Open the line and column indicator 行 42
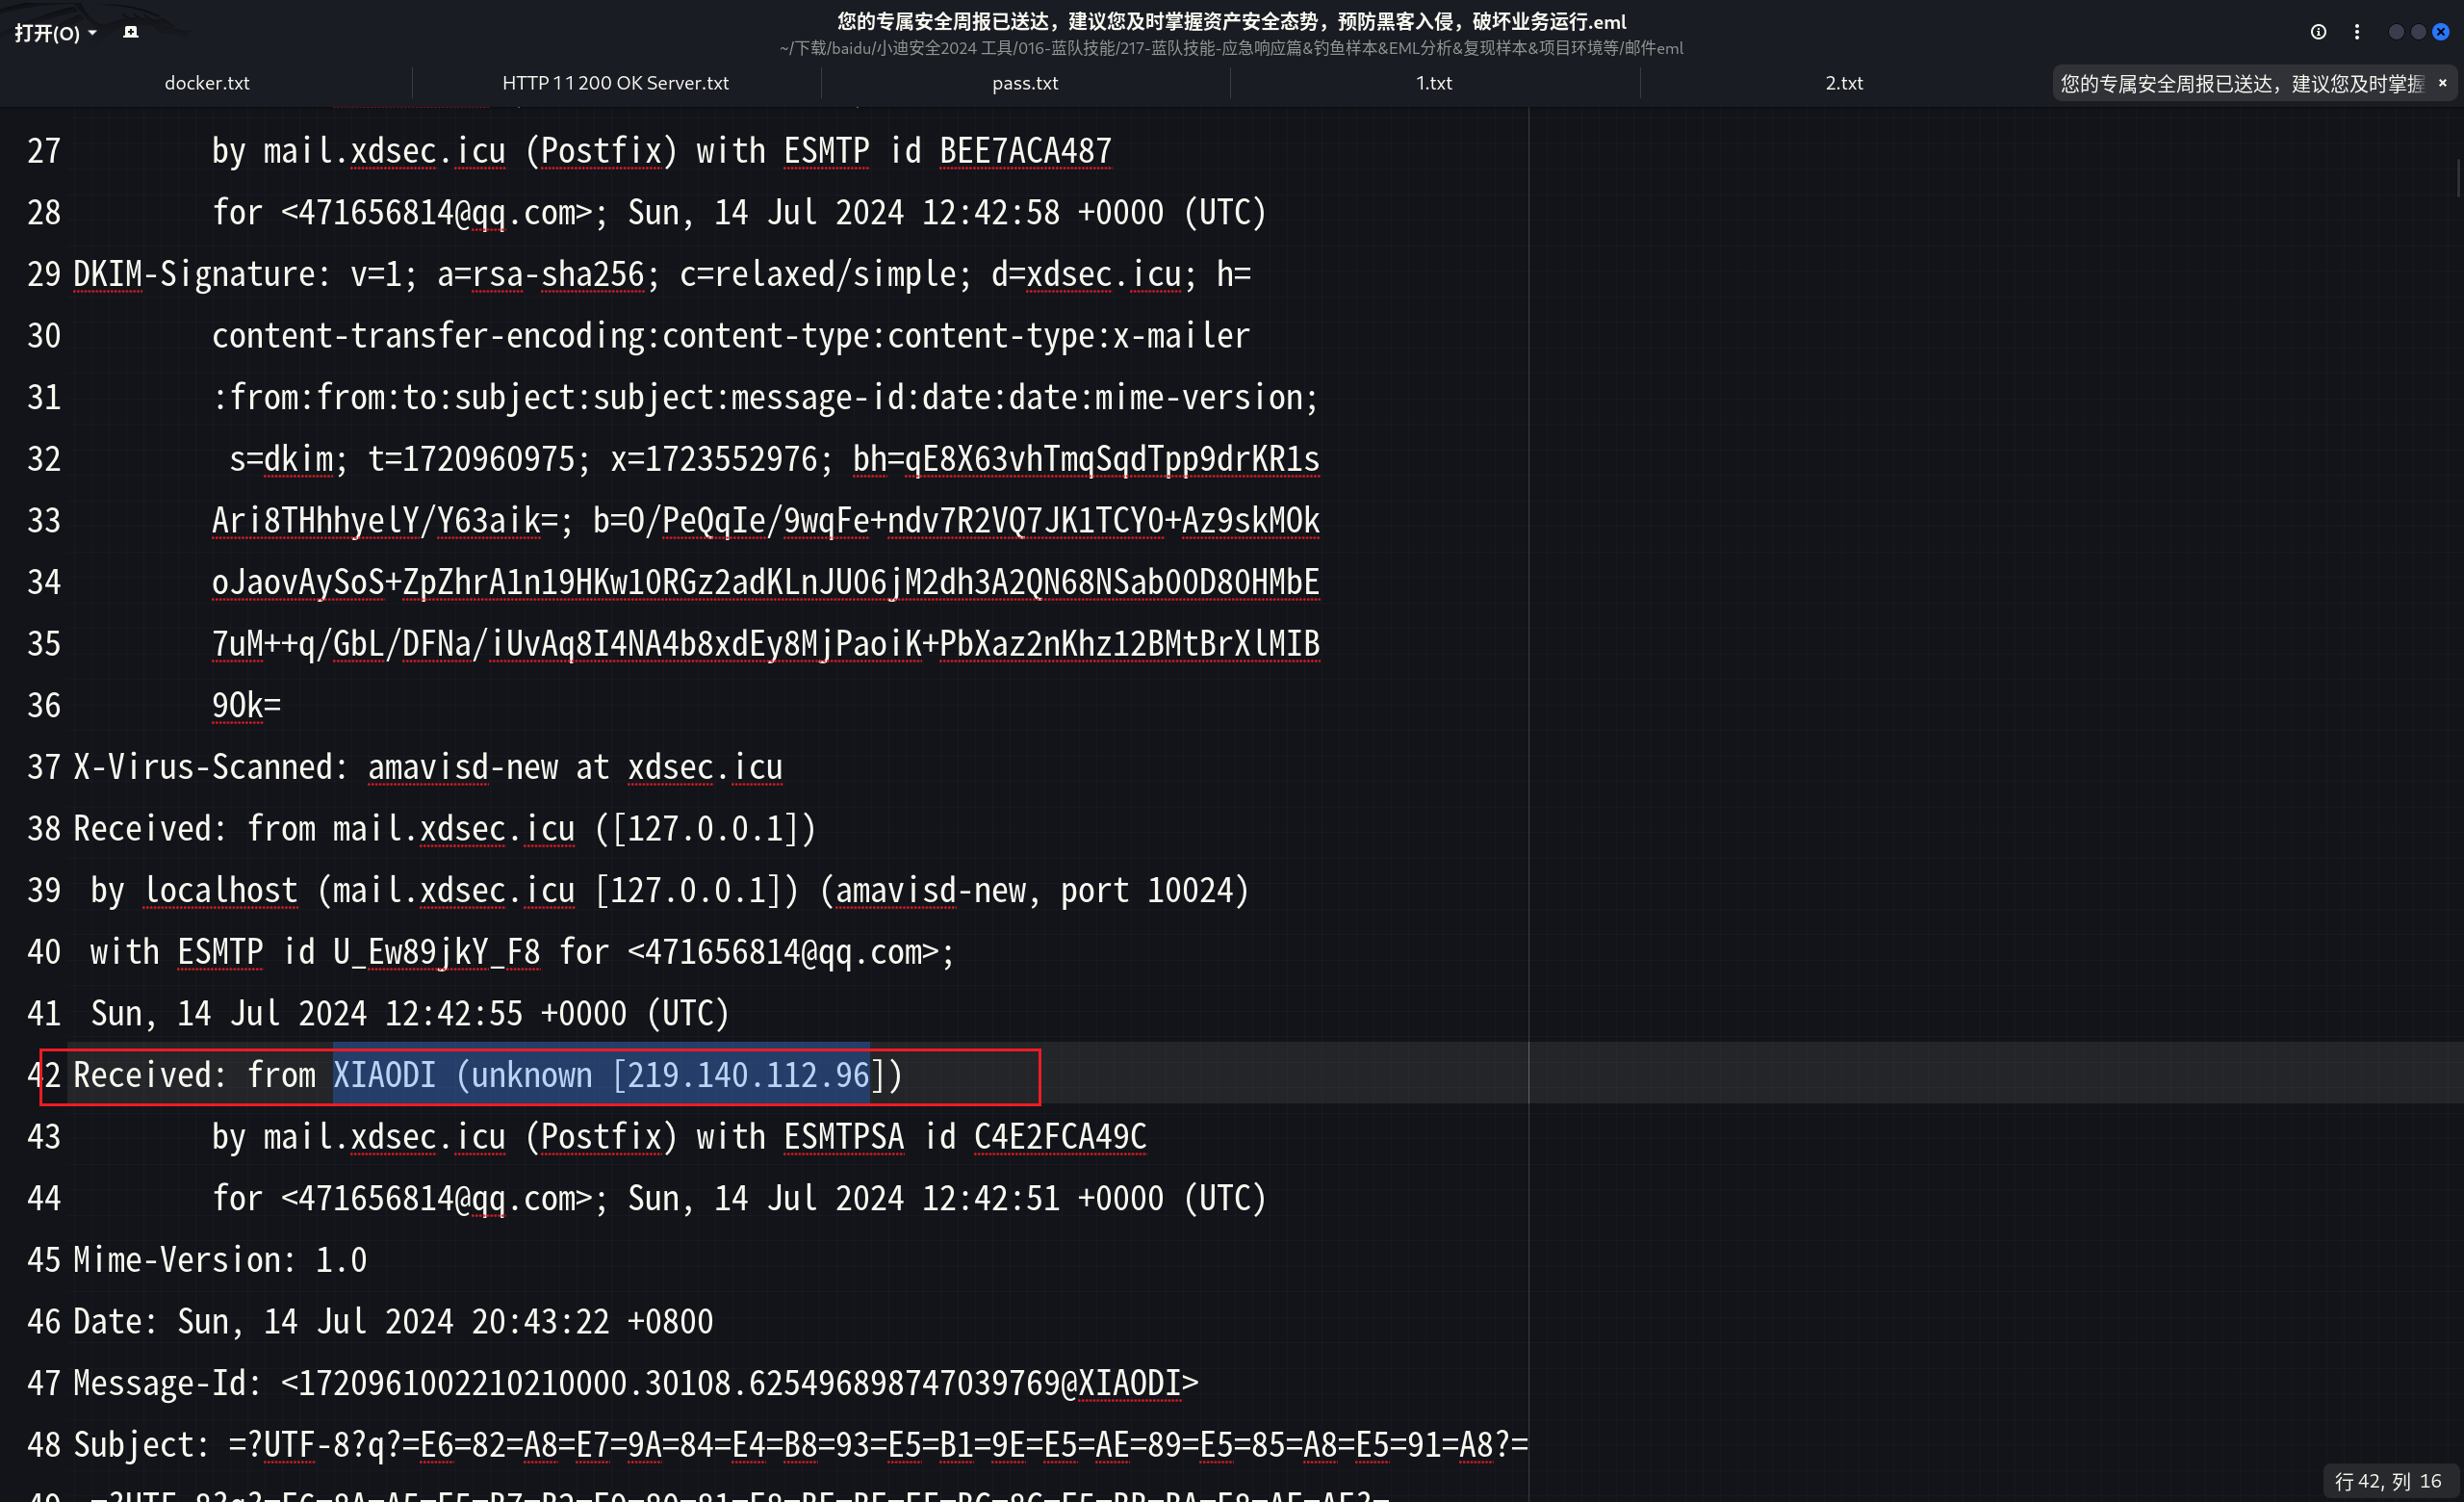Image resolution: width=2464 pixels, height=1502 pixels. (x=2387, y=1481)
